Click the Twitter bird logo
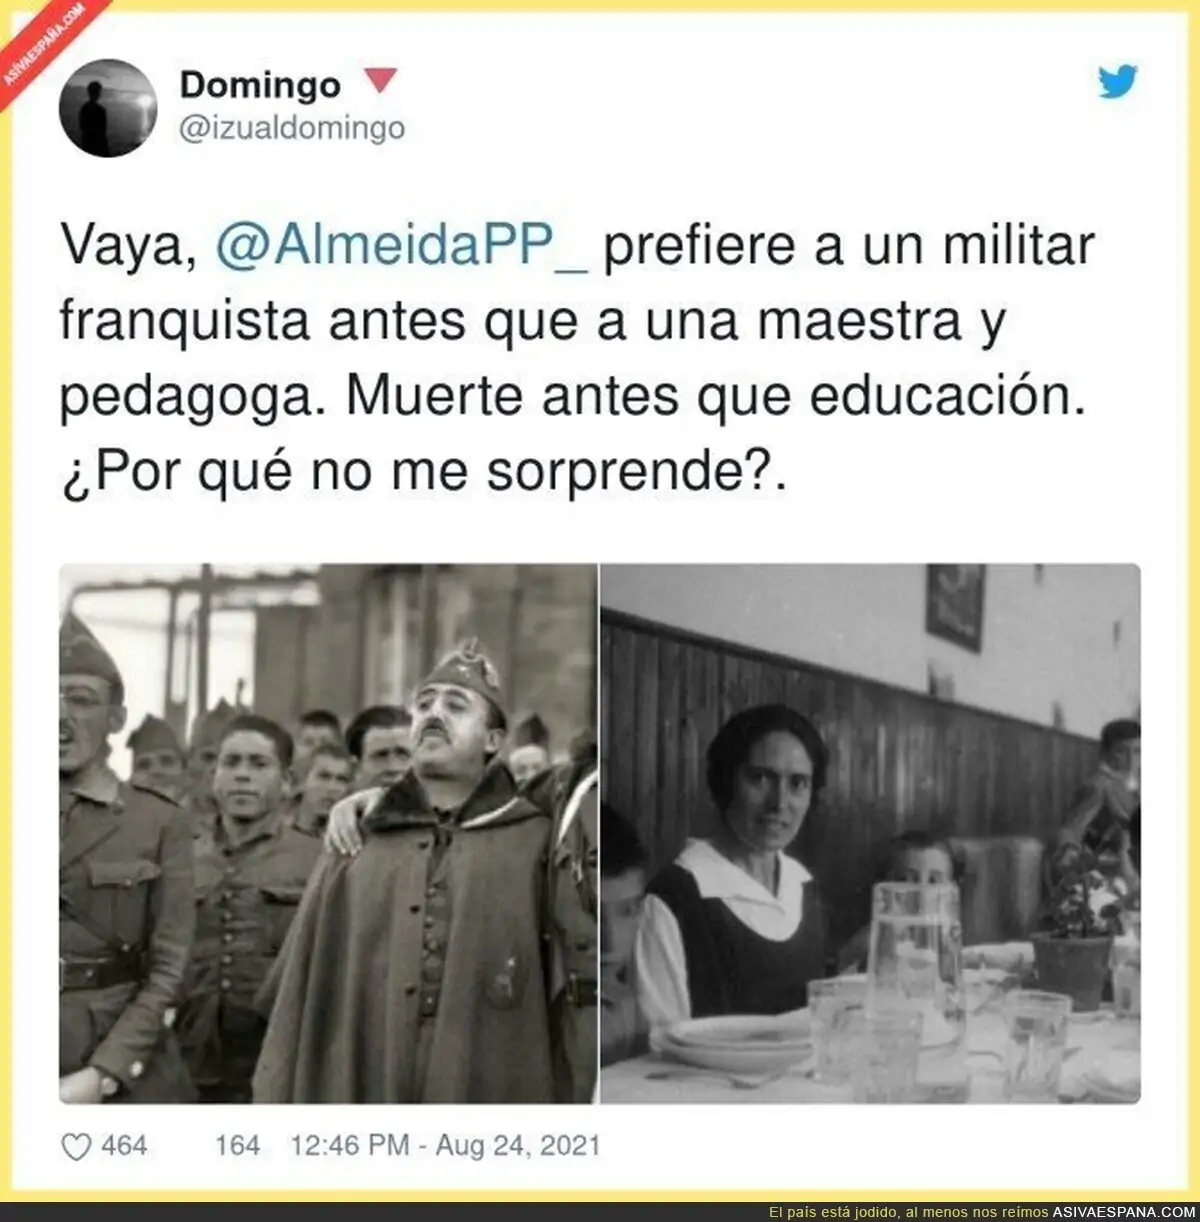 [1117, 81]
